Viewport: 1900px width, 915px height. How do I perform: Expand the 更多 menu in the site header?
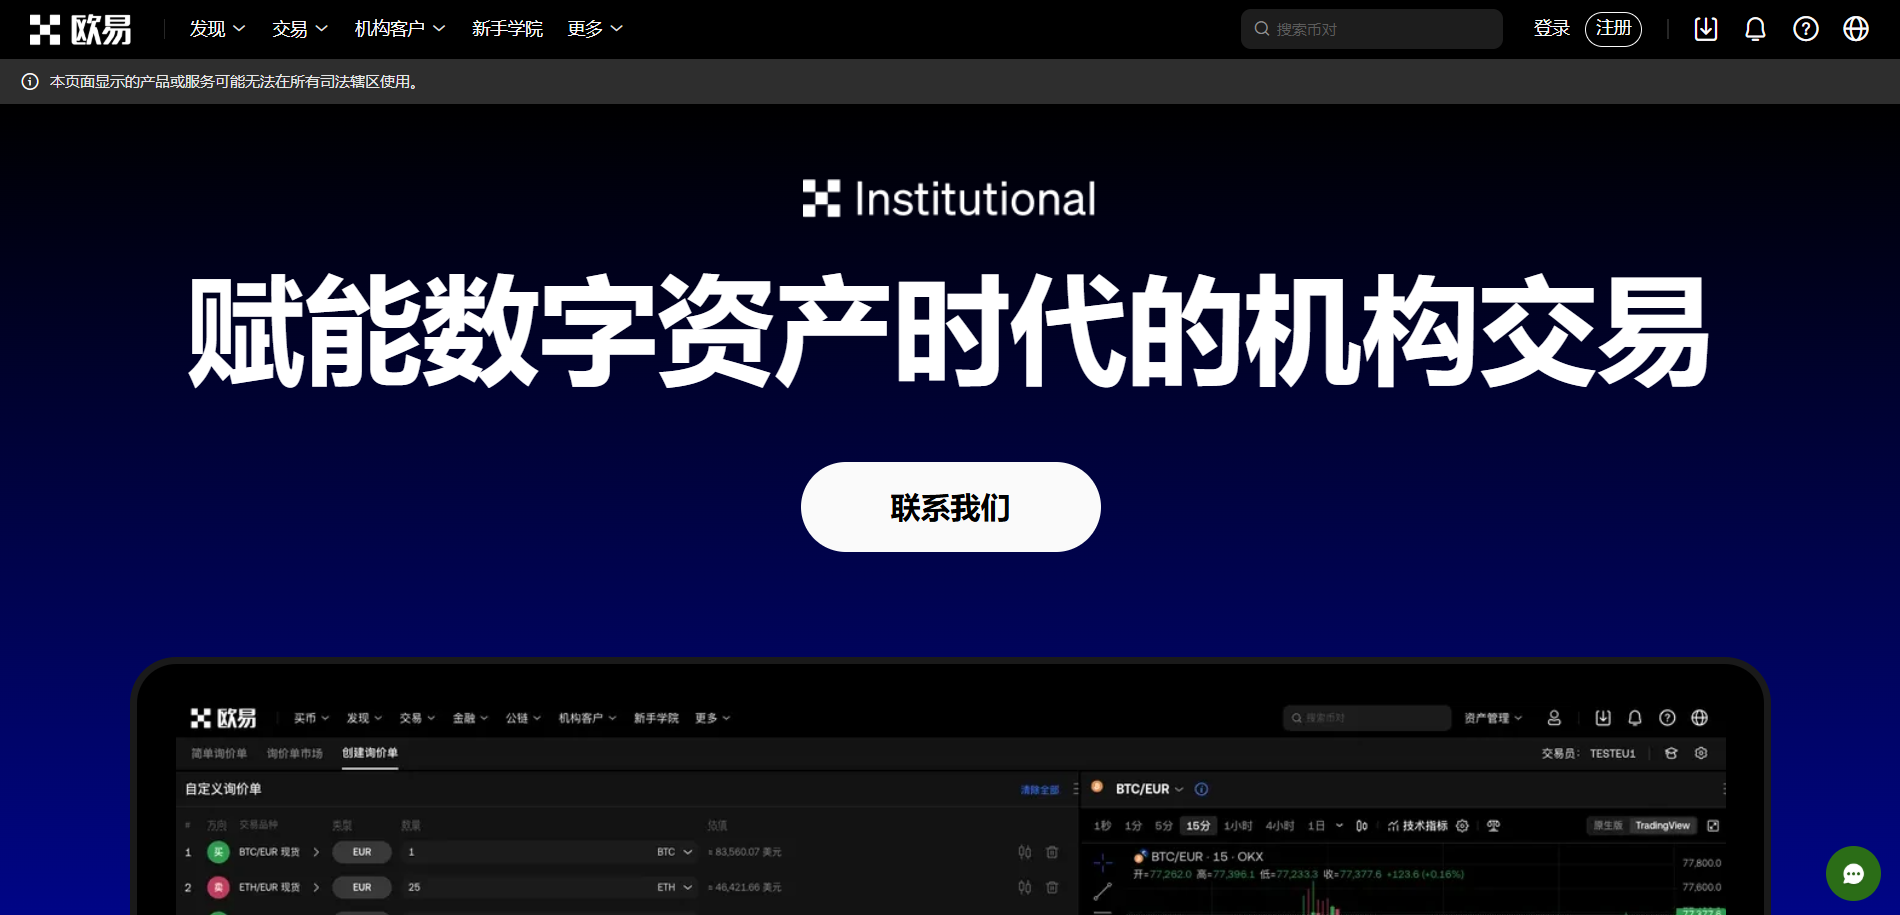tap(595, 29)
